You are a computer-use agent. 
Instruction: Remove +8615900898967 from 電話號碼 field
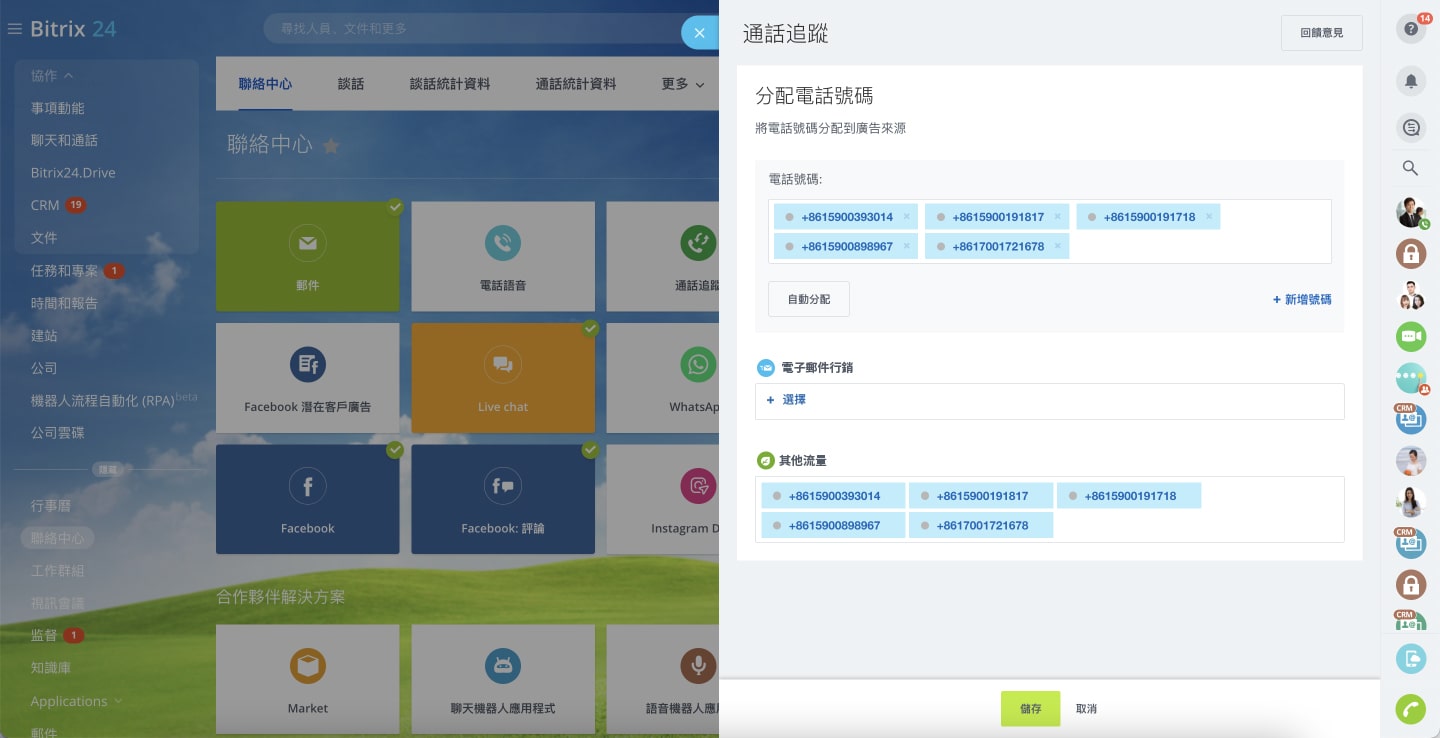pos(907,246)
